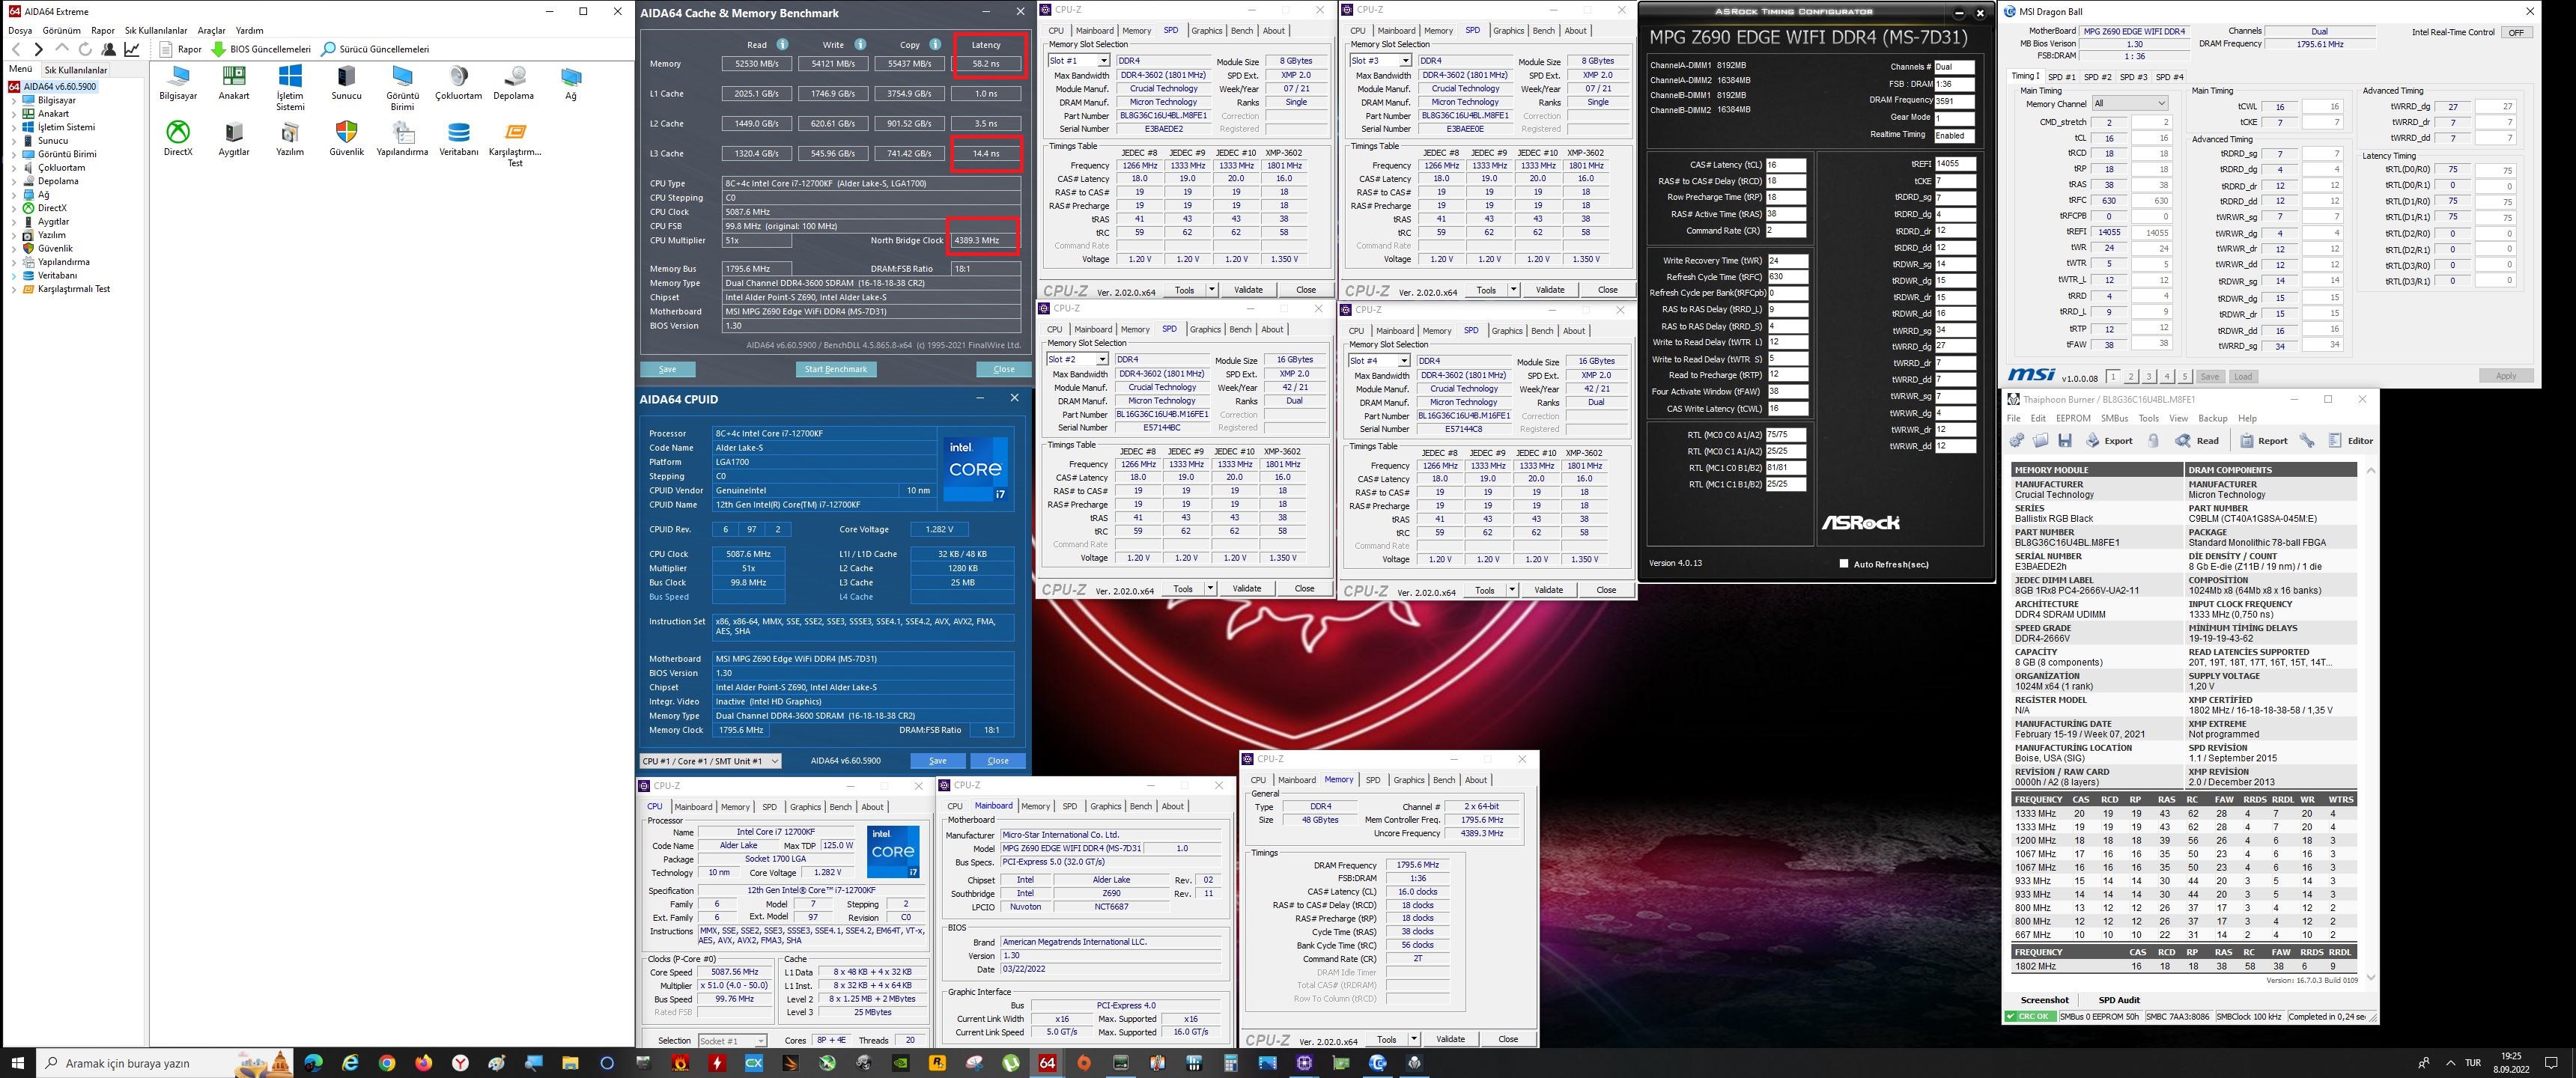2576x1078 pixels.
Task: Open Windows Start button
Action: point(18,1063)
